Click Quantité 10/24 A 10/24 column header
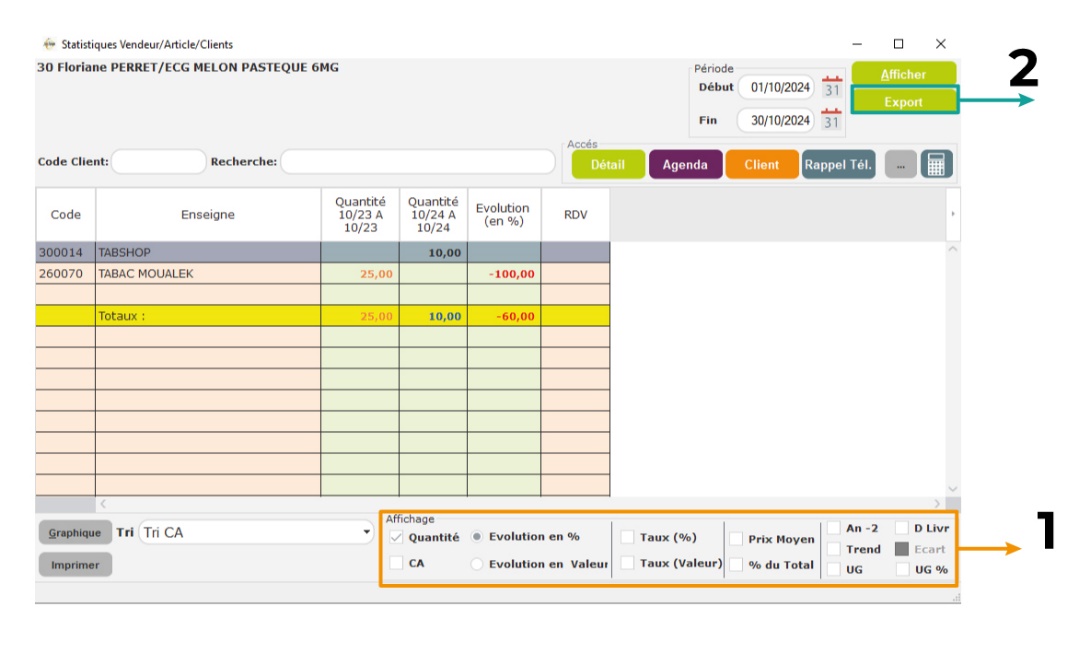The height and width of the screenshot is (653, 1079). click(433, 215)
